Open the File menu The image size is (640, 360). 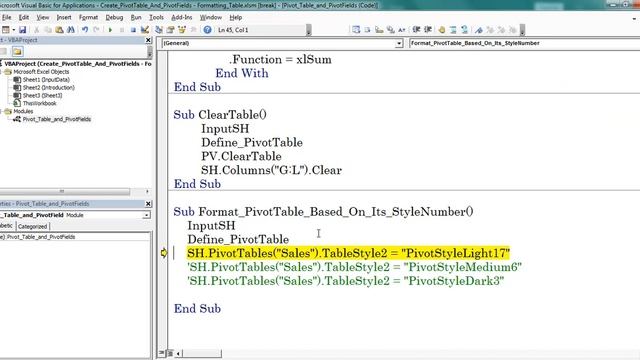pyautogui.click(x=6, y=18)
